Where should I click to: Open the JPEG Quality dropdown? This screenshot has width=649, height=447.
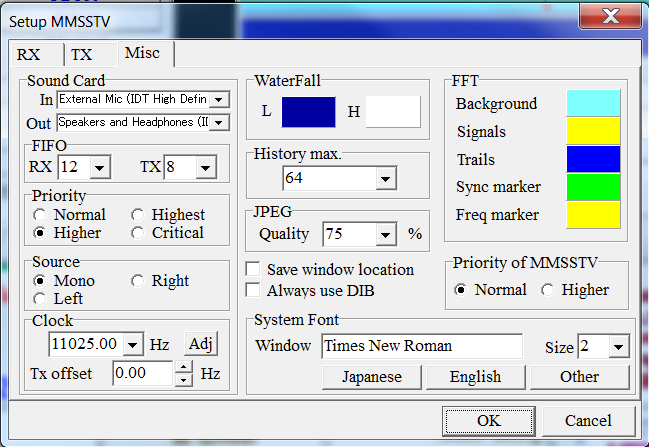[x=385, y=235]
